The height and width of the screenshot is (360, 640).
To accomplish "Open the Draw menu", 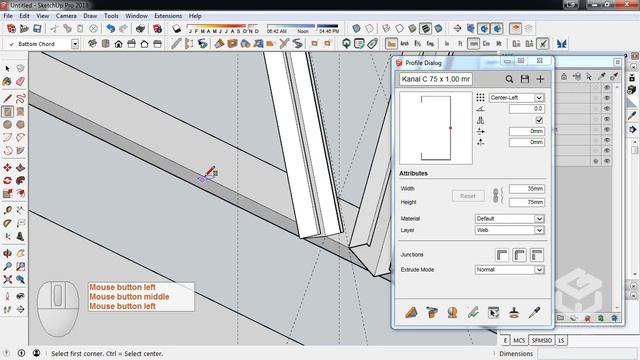I will coord(90,16).
